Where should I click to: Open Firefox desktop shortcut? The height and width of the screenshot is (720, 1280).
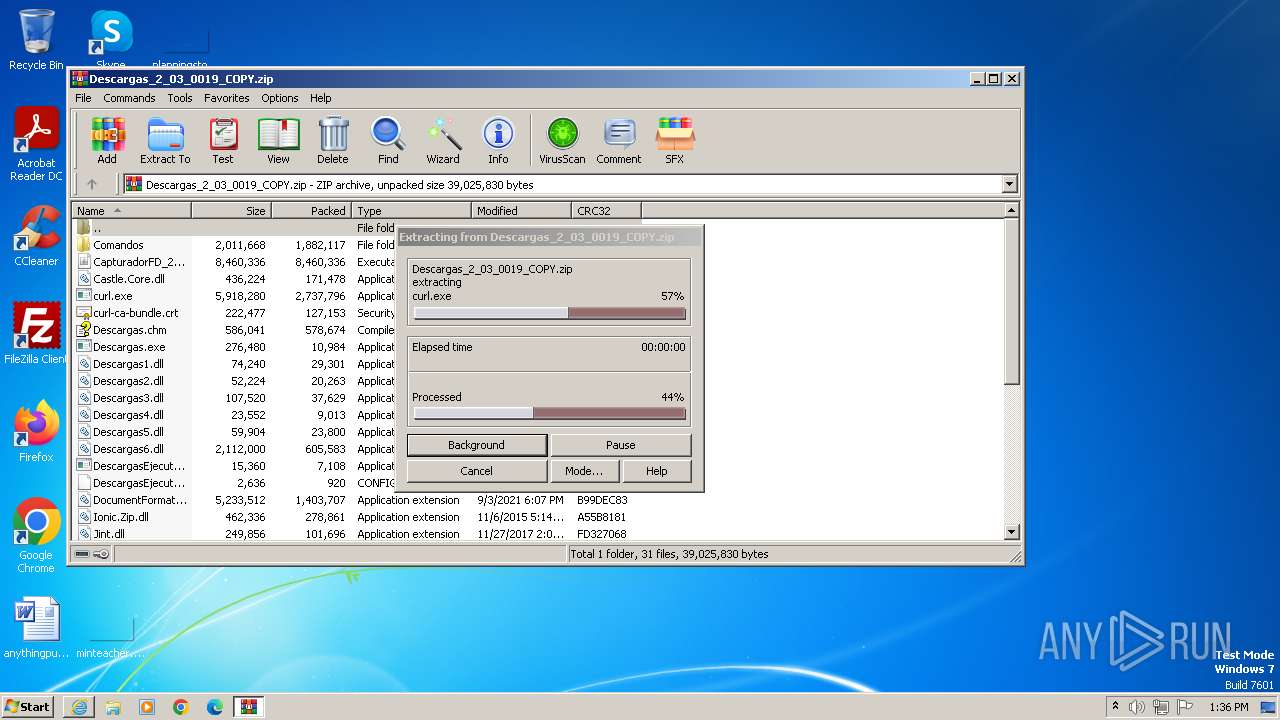click(36, 431)
